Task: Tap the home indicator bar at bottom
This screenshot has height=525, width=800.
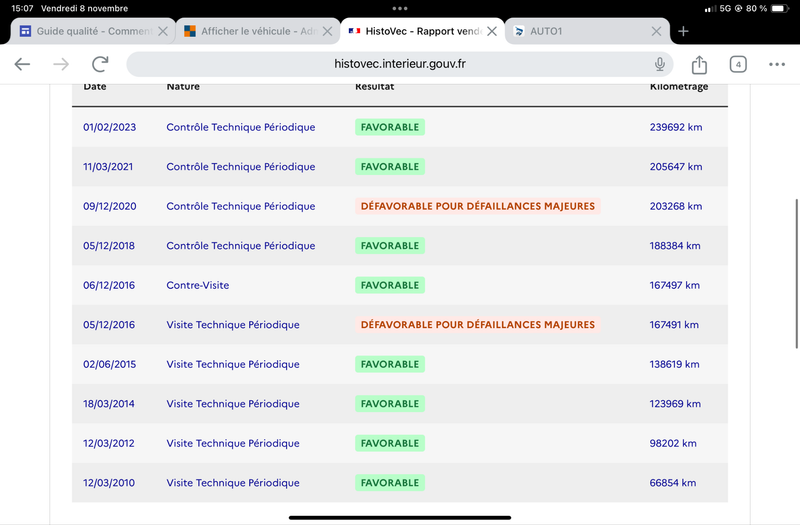Action: point(400,517)
